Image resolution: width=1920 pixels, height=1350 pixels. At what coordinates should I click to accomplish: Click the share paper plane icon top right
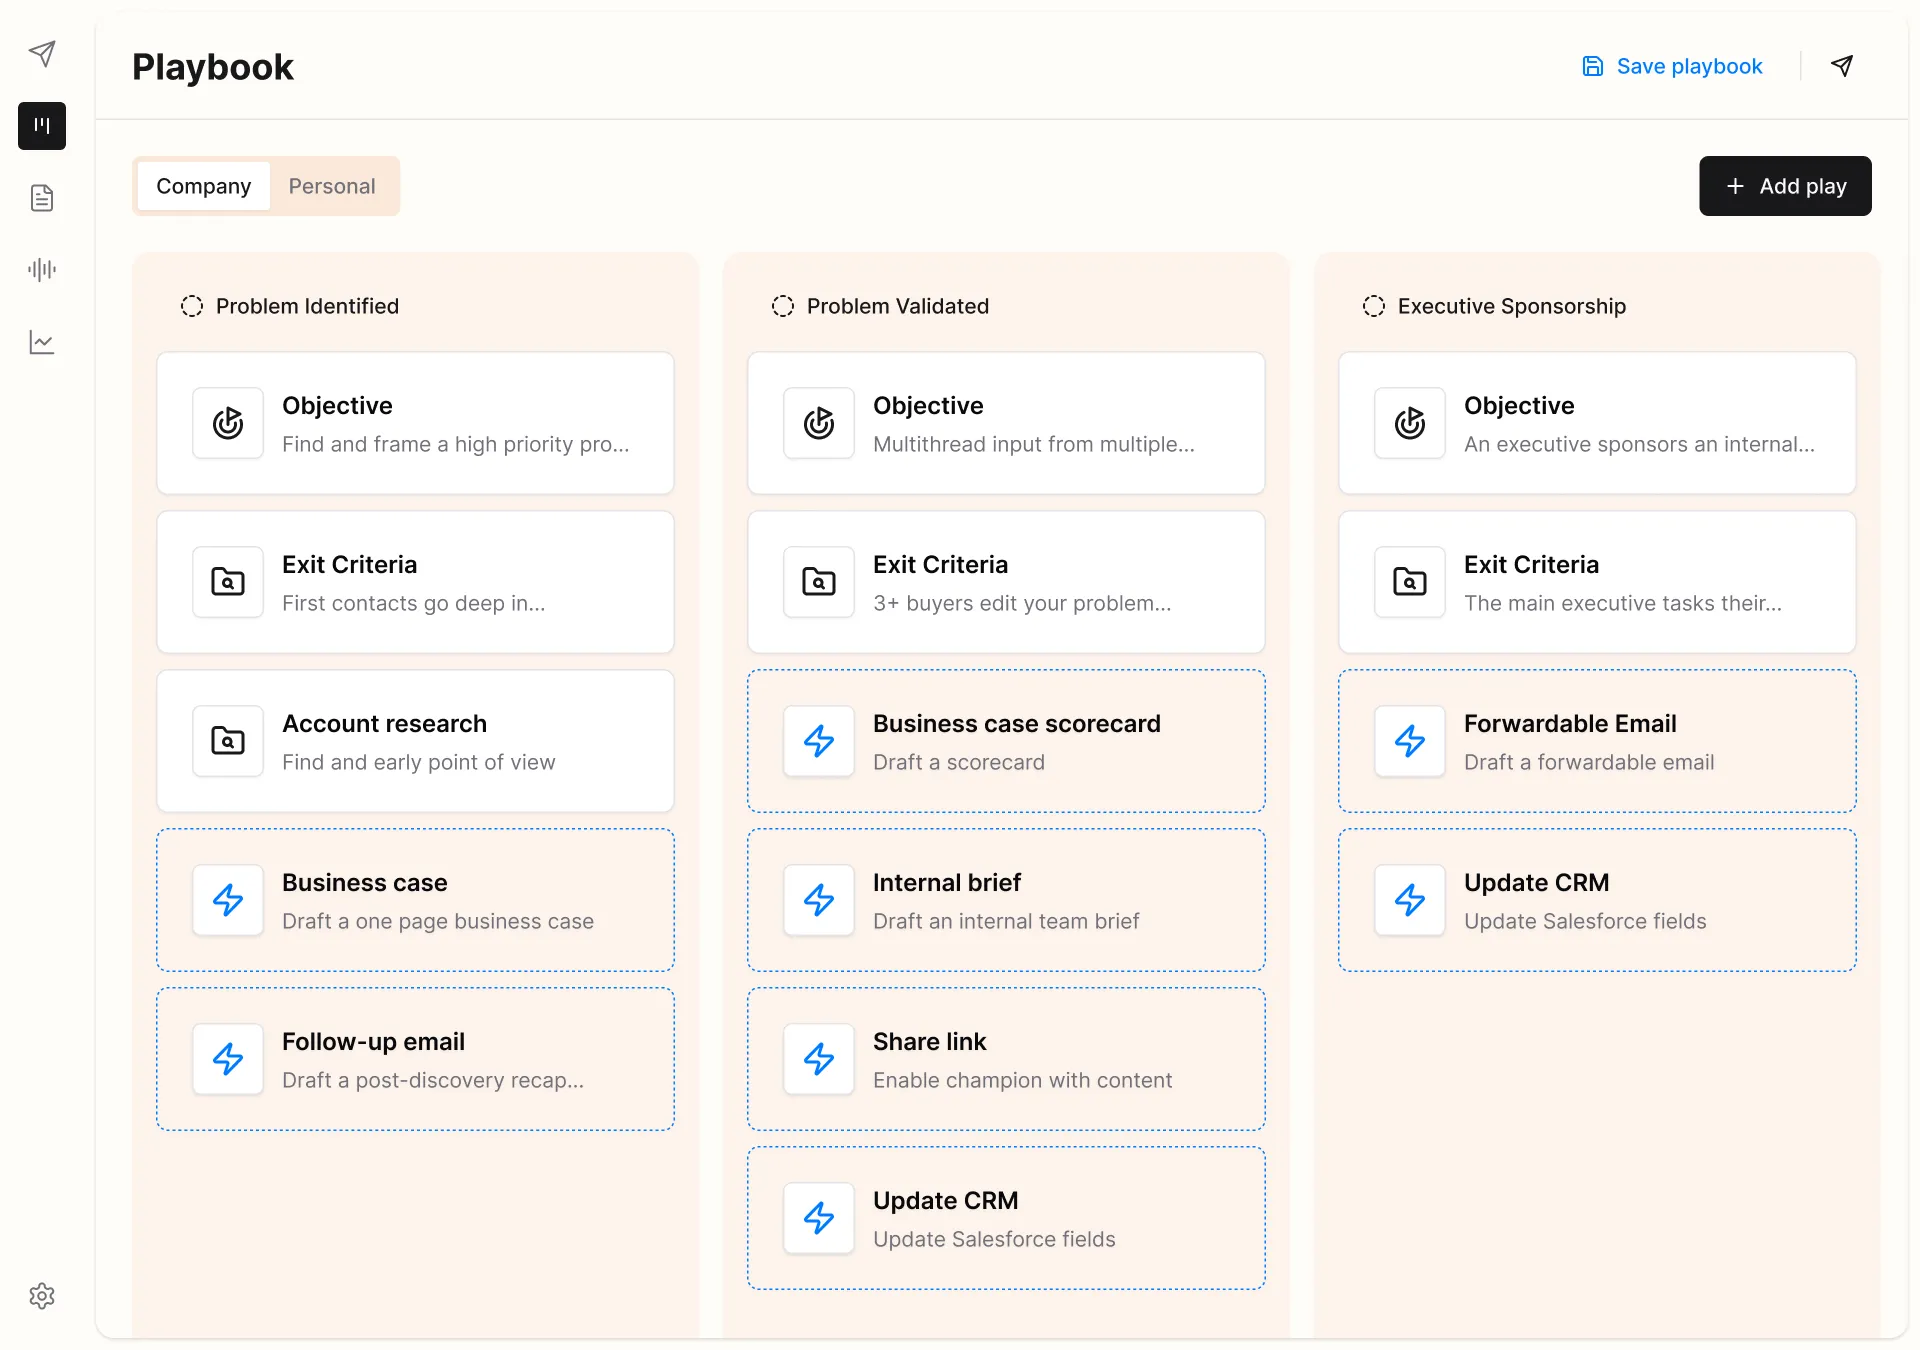tap(1842, 66)
